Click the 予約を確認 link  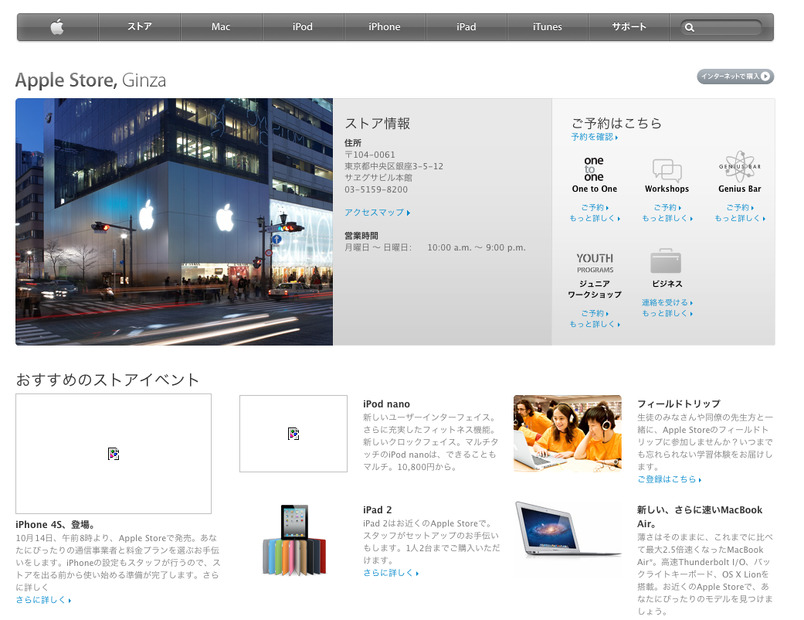pos(594,137)
